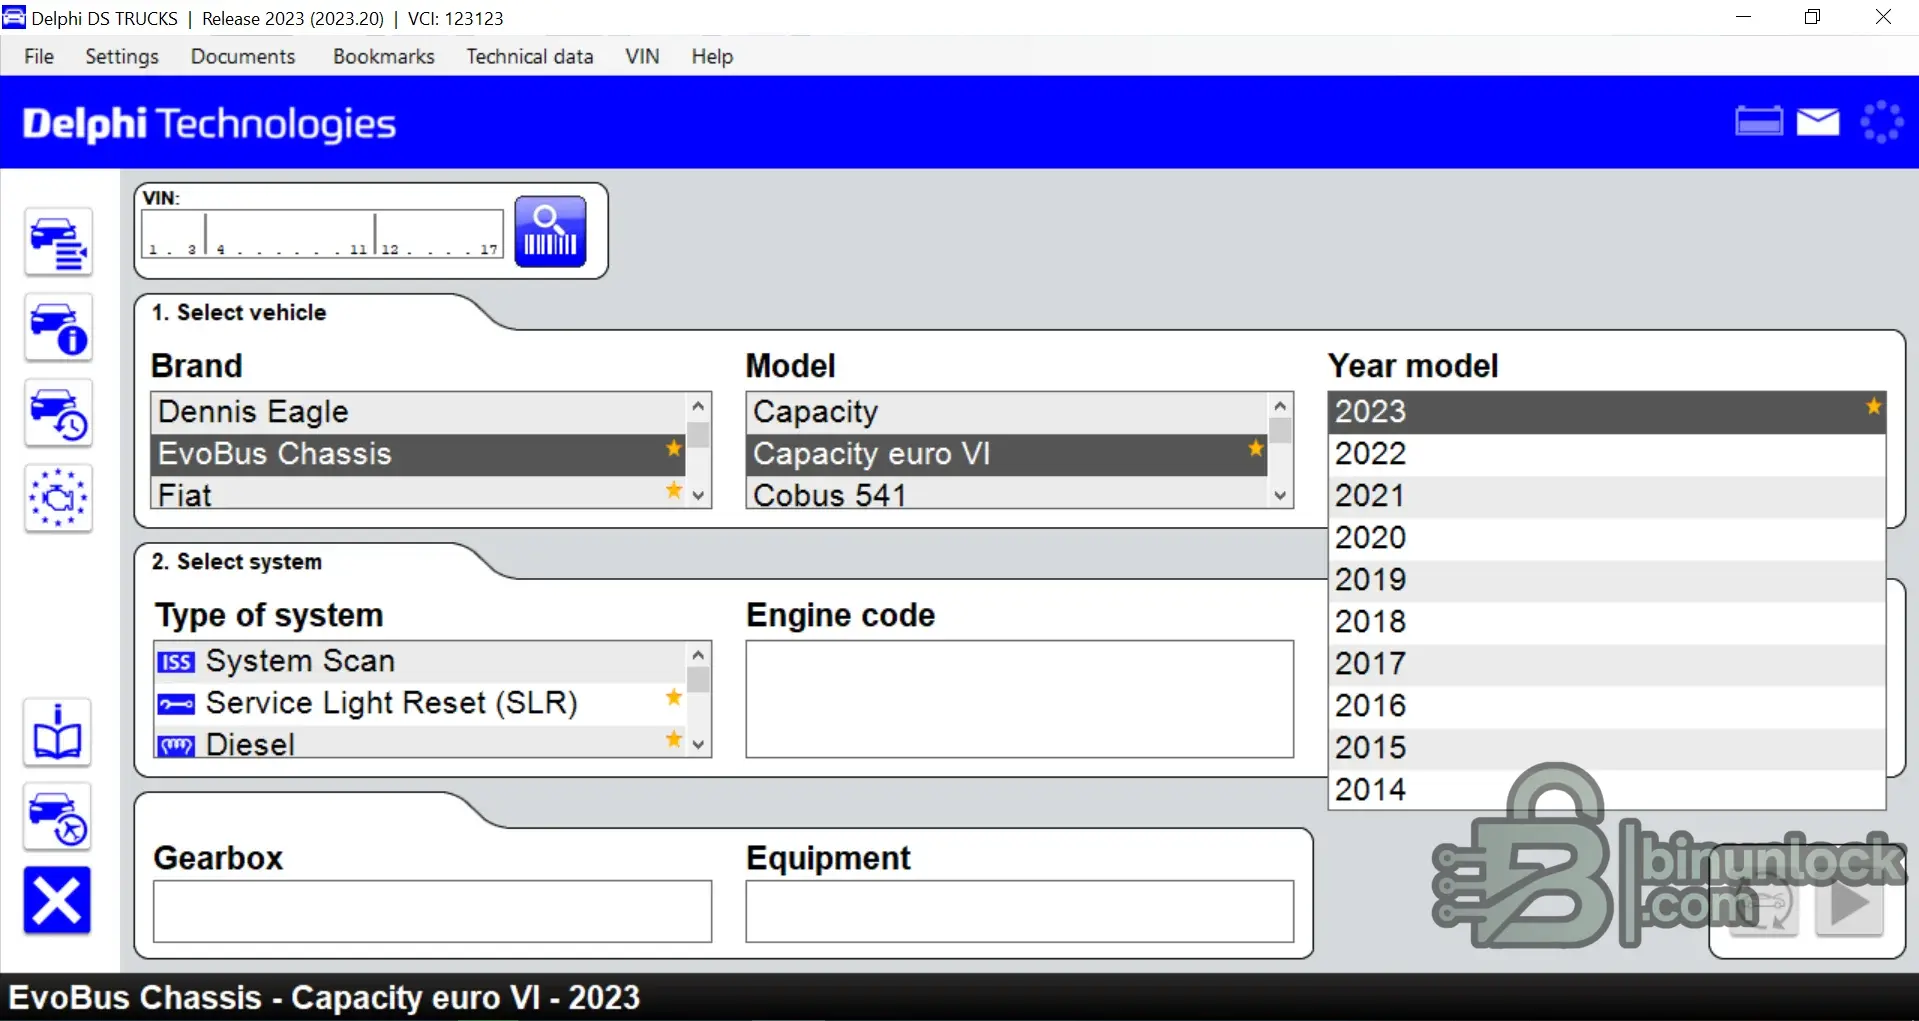1919x1021 pixels.
Task: Click the VIN number input field
Action: (322, 235)
